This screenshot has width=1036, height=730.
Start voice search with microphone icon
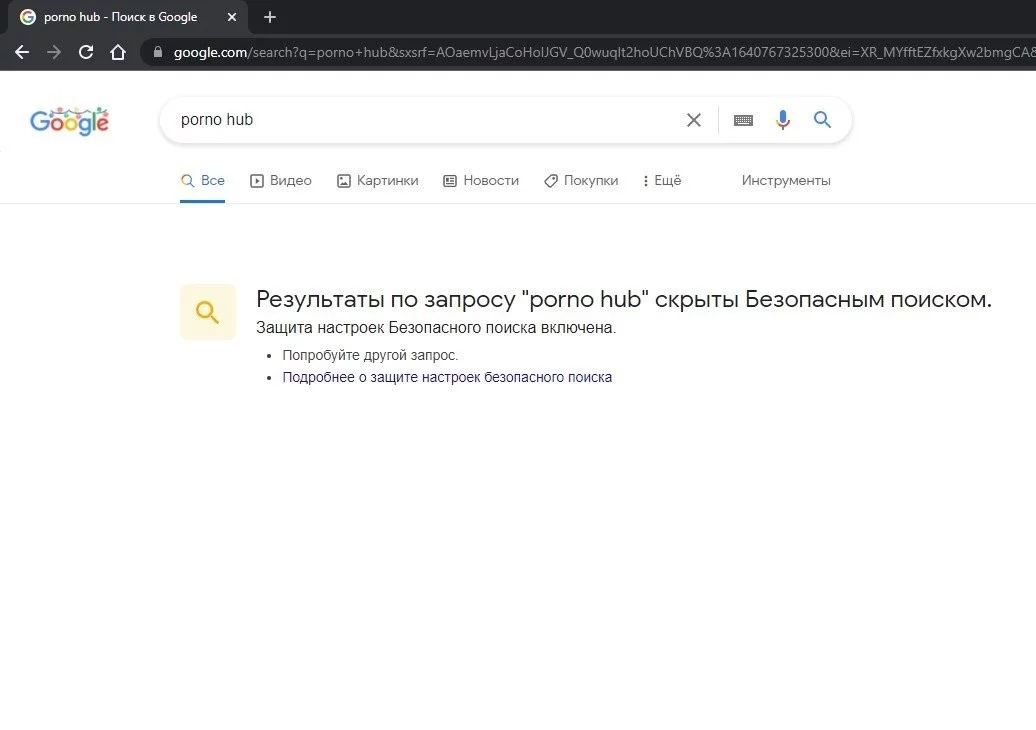783,120
